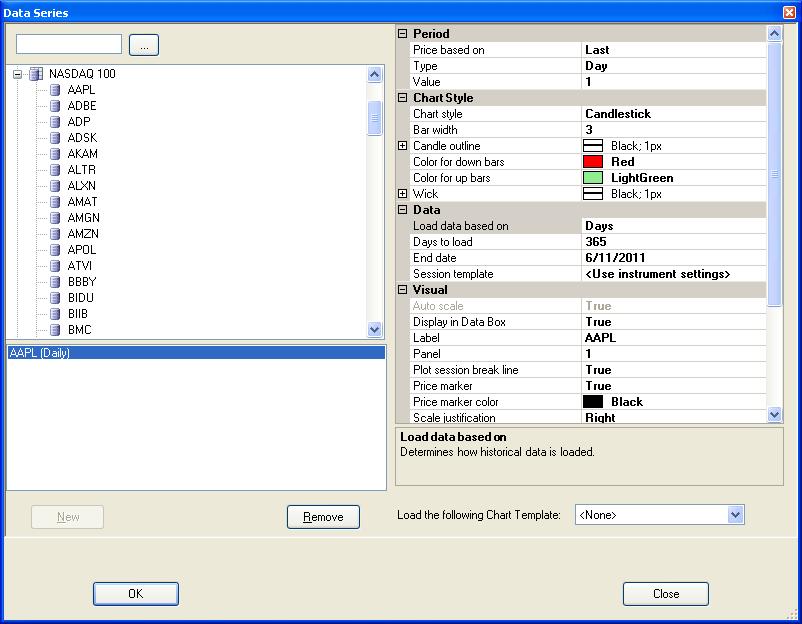Click the Label value AAPL

pyautogui.click(x=674, y=338)
